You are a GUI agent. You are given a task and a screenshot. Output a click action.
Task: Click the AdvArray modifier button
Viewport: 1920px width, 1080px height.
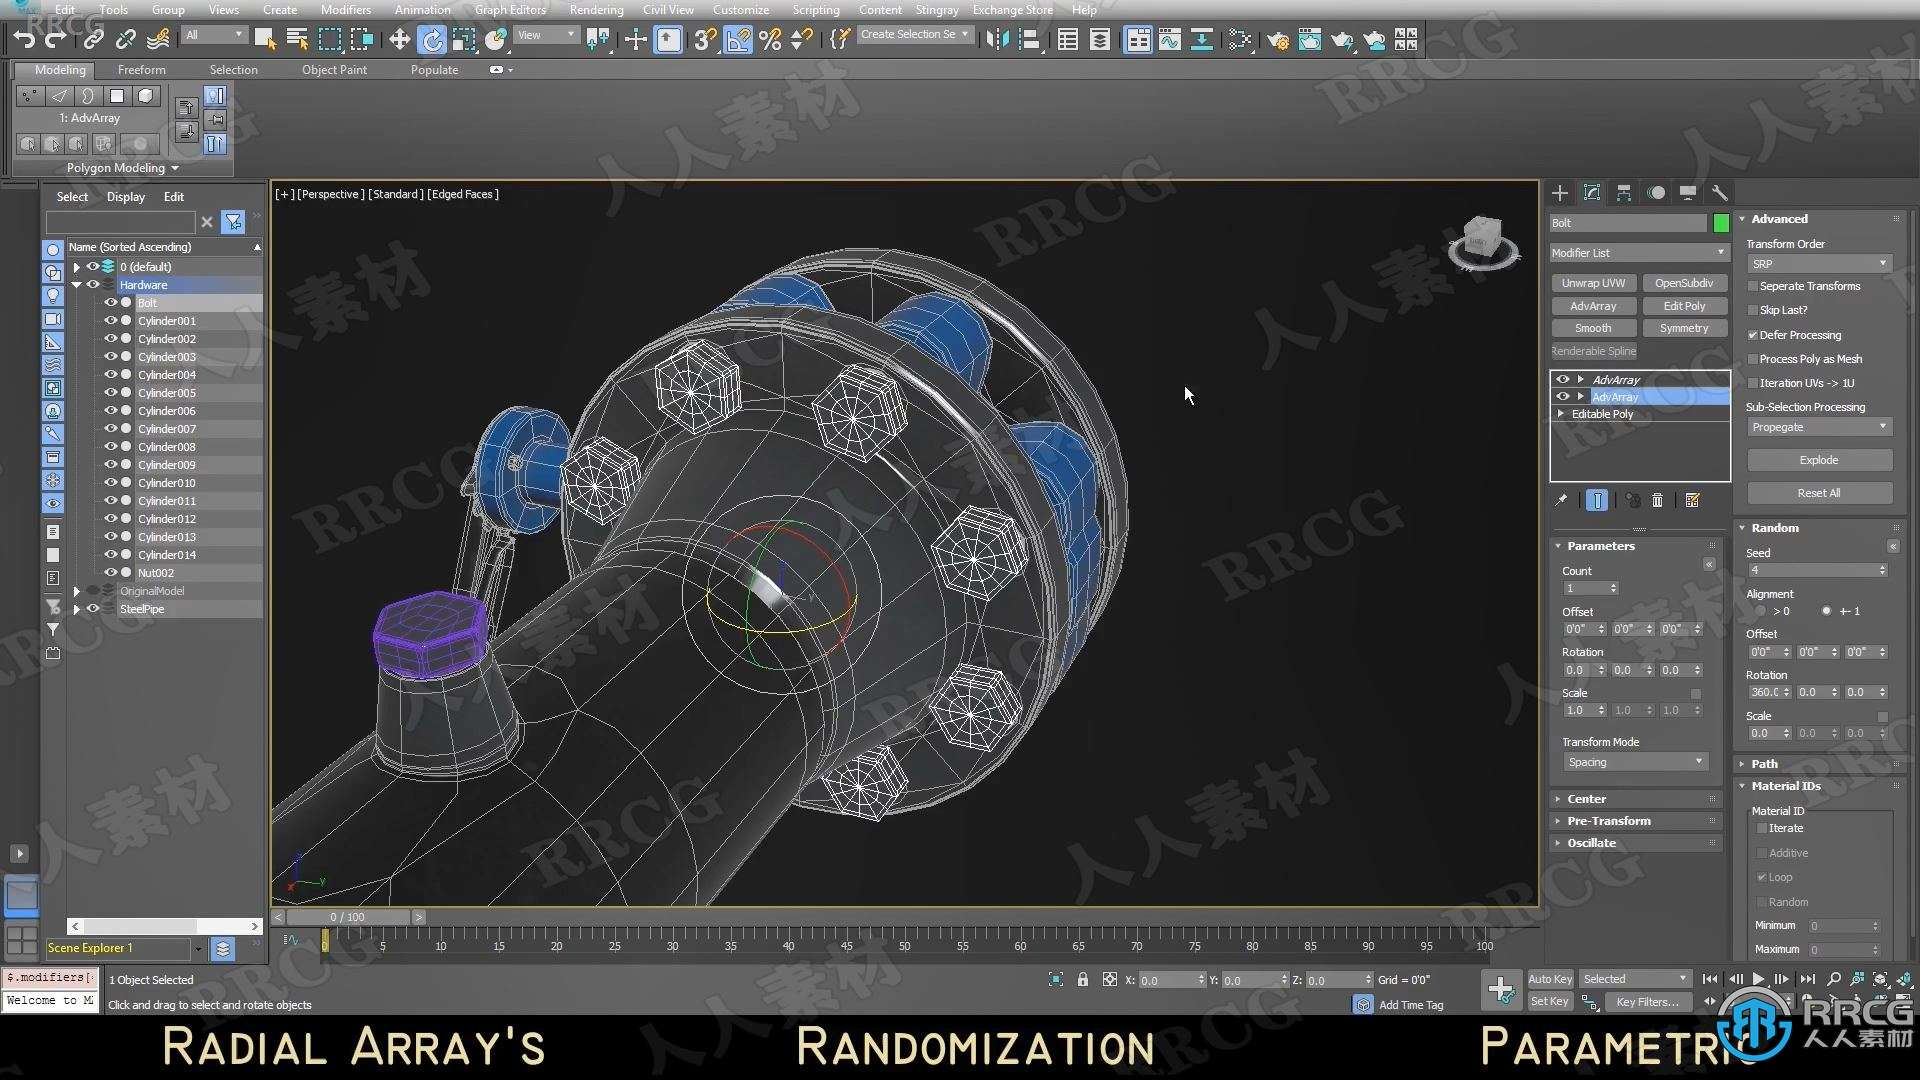pyautogui.click(x=1594, y=305)
